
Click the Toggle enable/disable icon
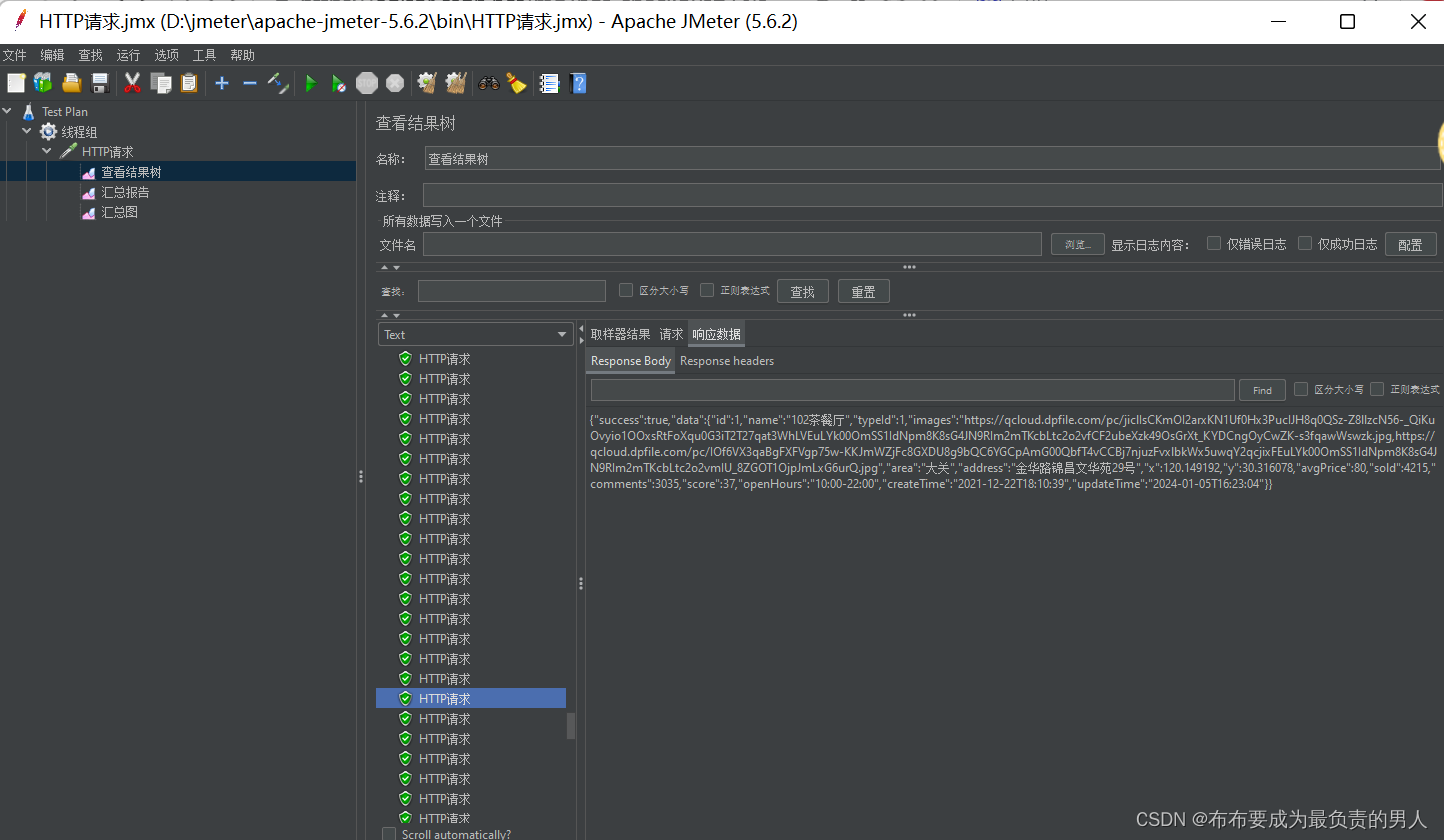(x=278, y=83)
